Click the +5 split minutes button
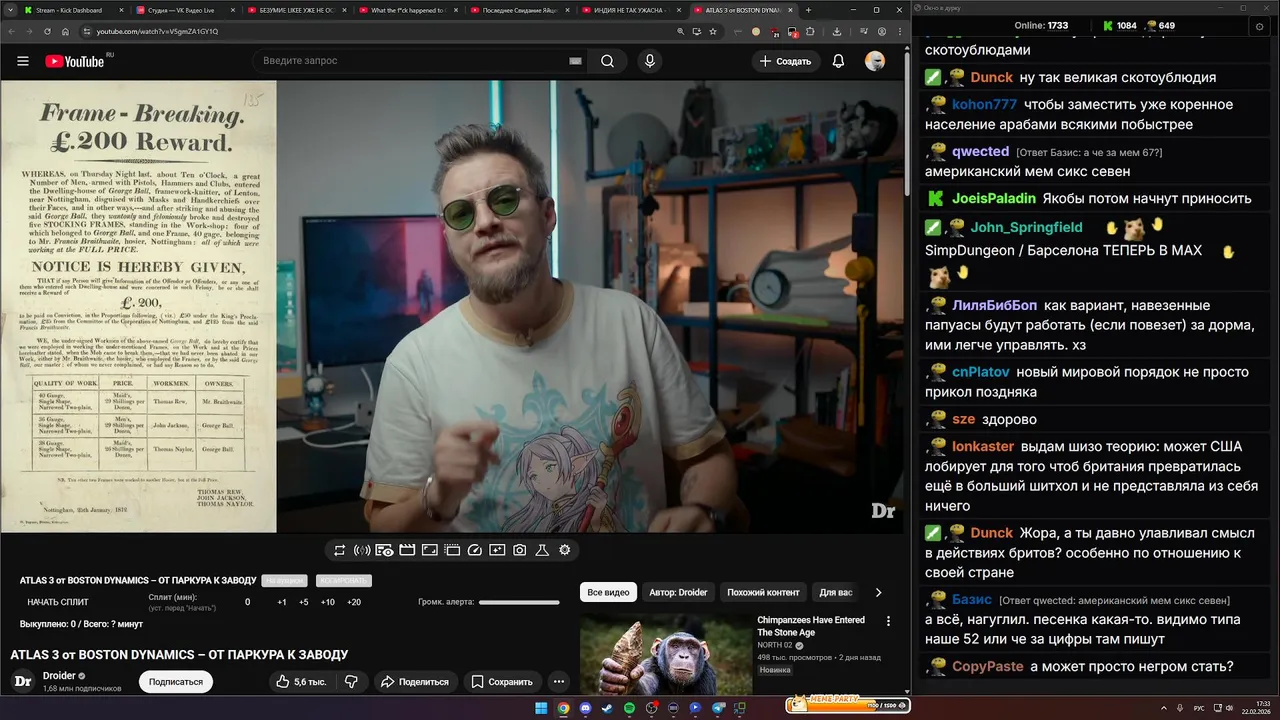This screenshot has width=1280, height=720. [x=304, y=602]
